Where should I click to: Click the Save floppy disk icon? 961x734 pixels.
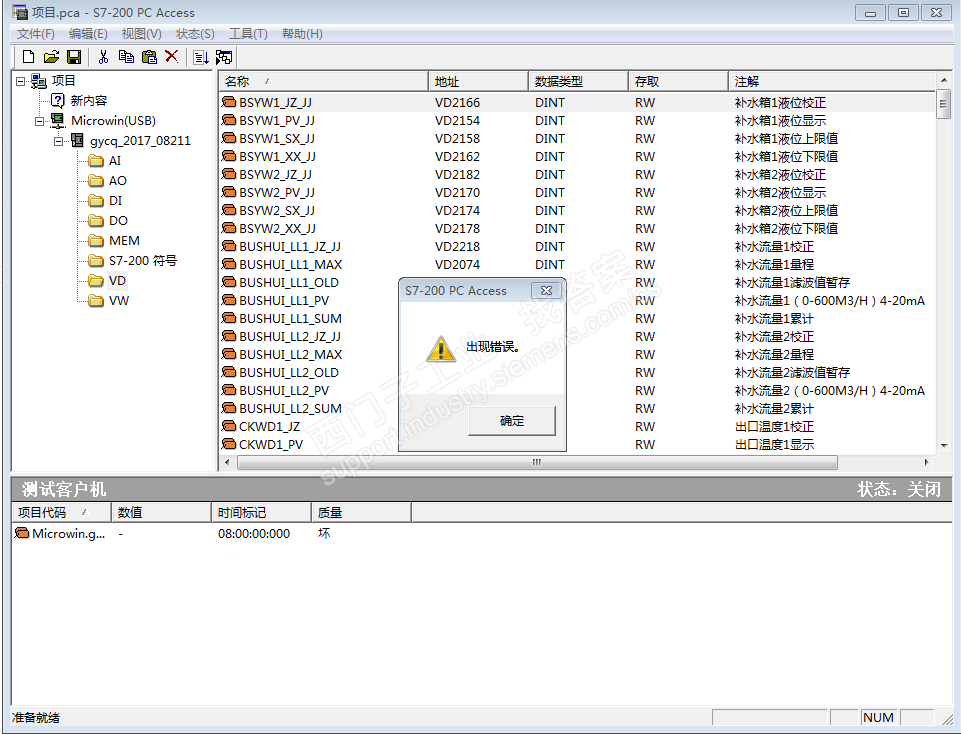[x=74, y=57]
